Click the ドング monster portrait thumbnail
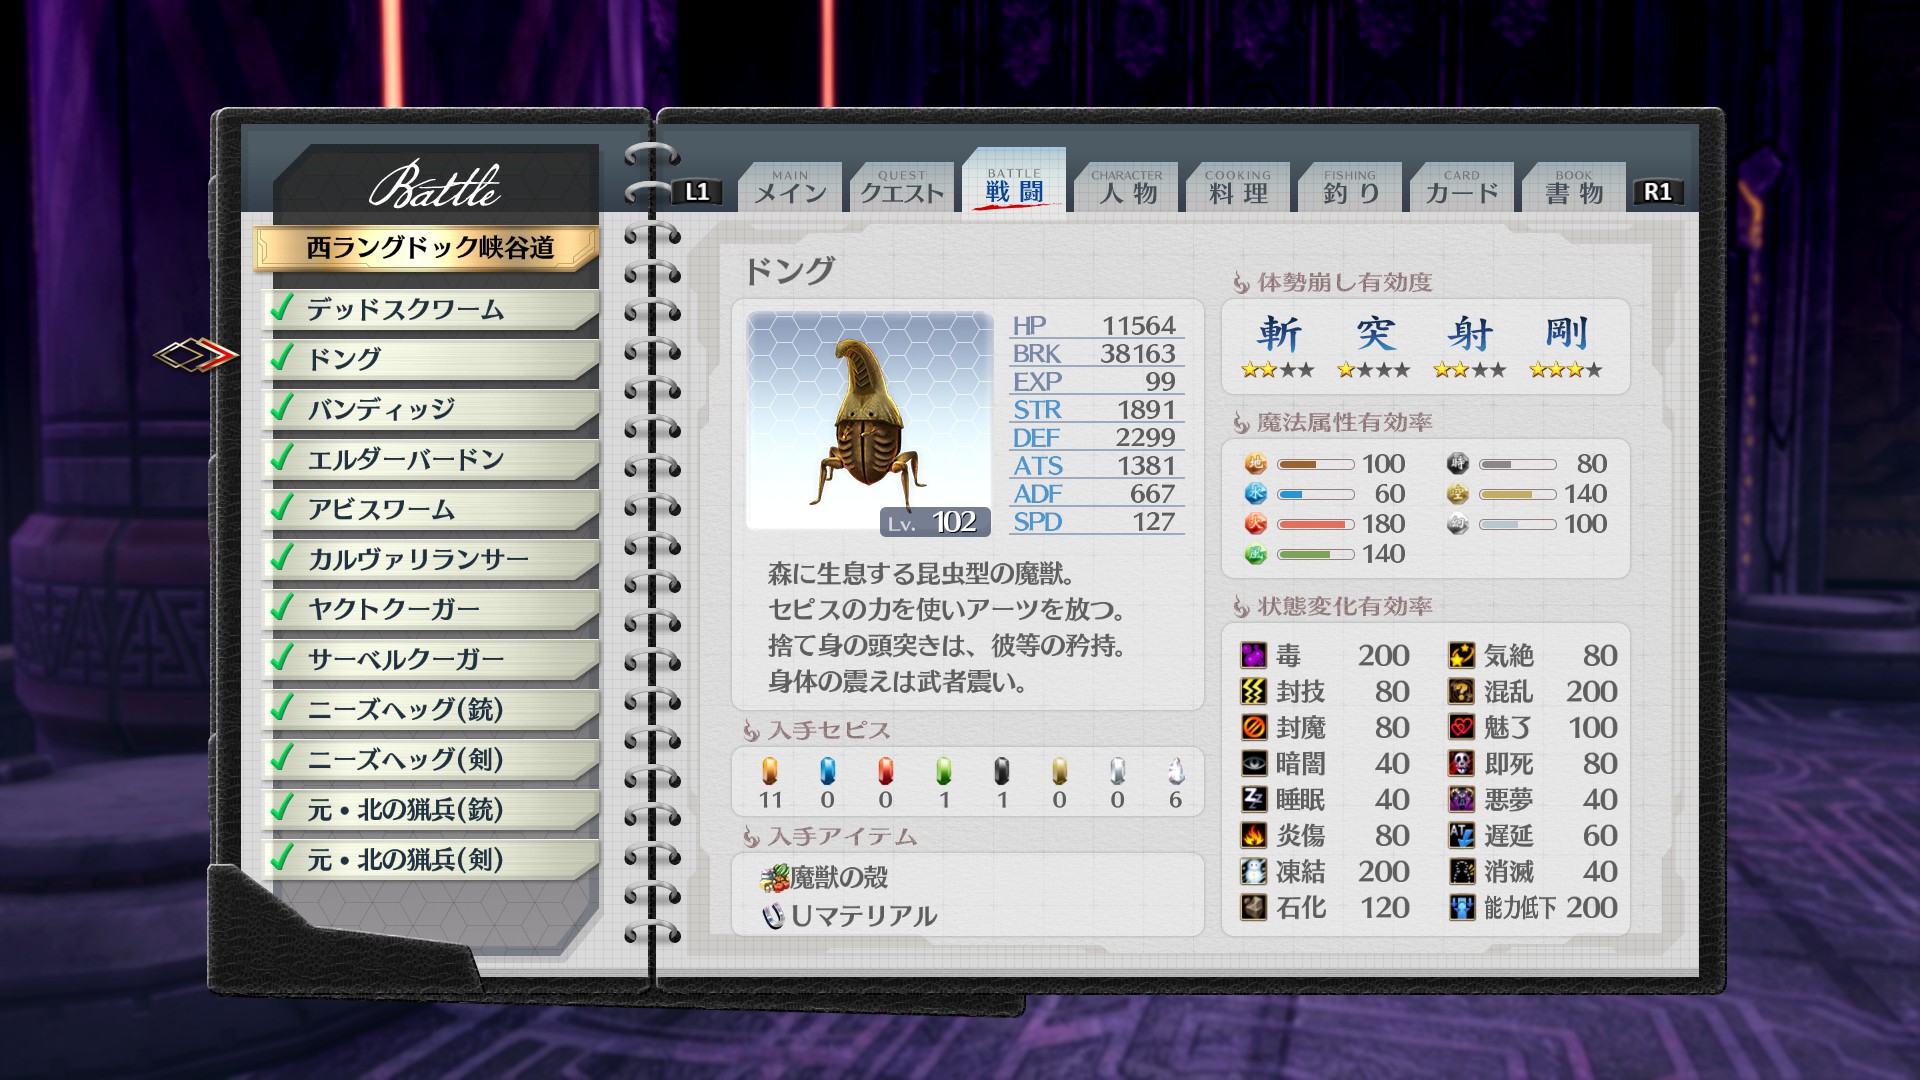1920x1080 pixels. [x=868, y=420]
